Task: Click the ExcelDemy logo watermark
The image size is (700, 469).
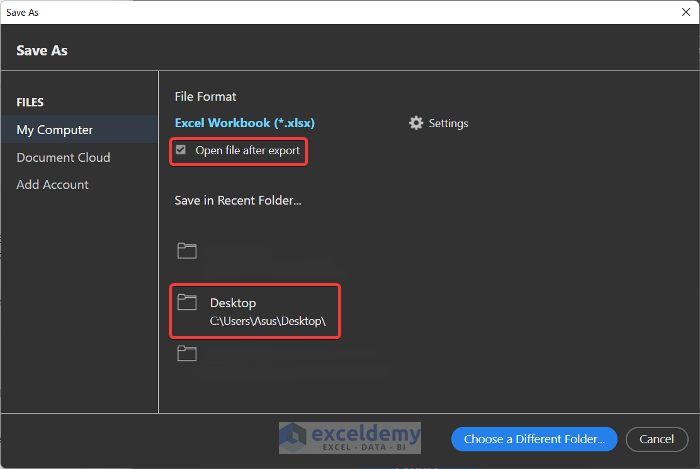Action: coord(349,438)
